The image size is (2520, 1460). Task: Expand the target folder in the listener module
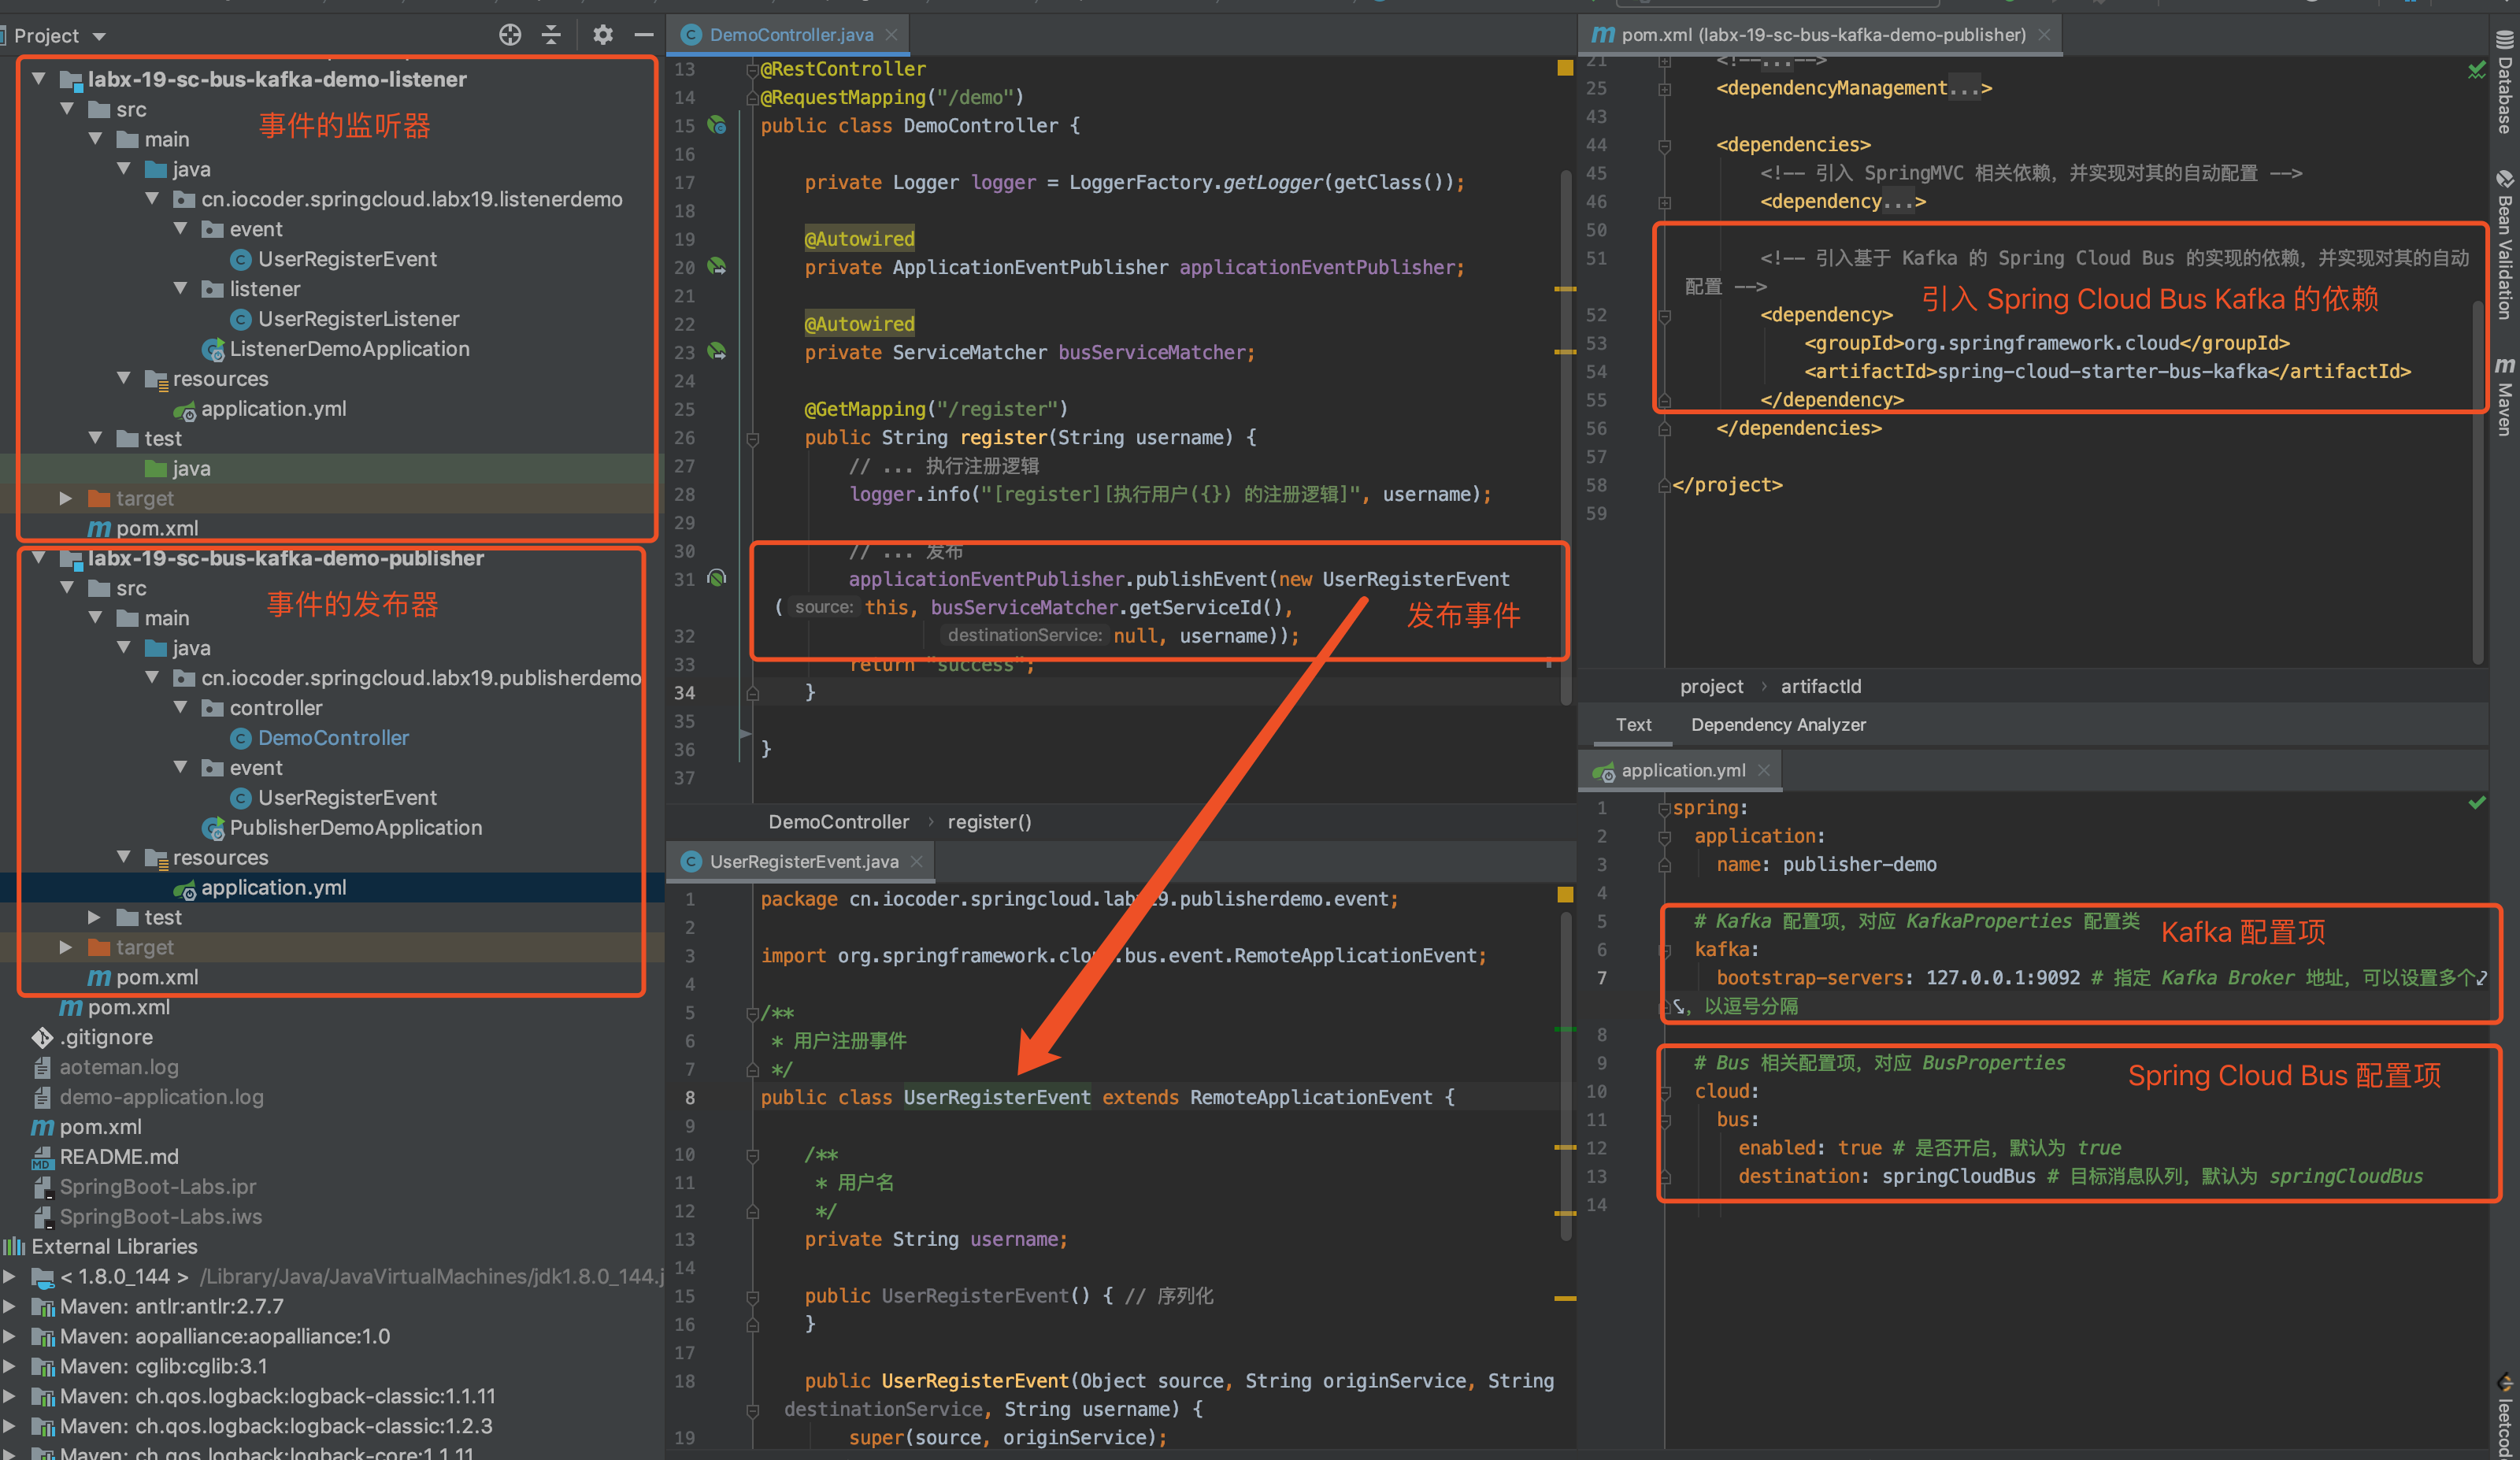65,498
